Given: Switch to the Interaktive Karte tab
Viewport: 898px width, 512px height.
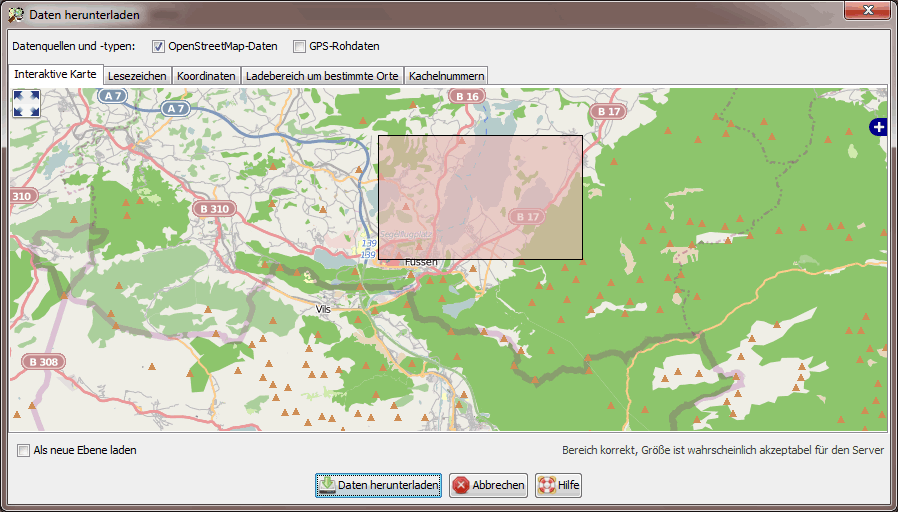Looking at the screenshot, I should [x=55, y=75].
